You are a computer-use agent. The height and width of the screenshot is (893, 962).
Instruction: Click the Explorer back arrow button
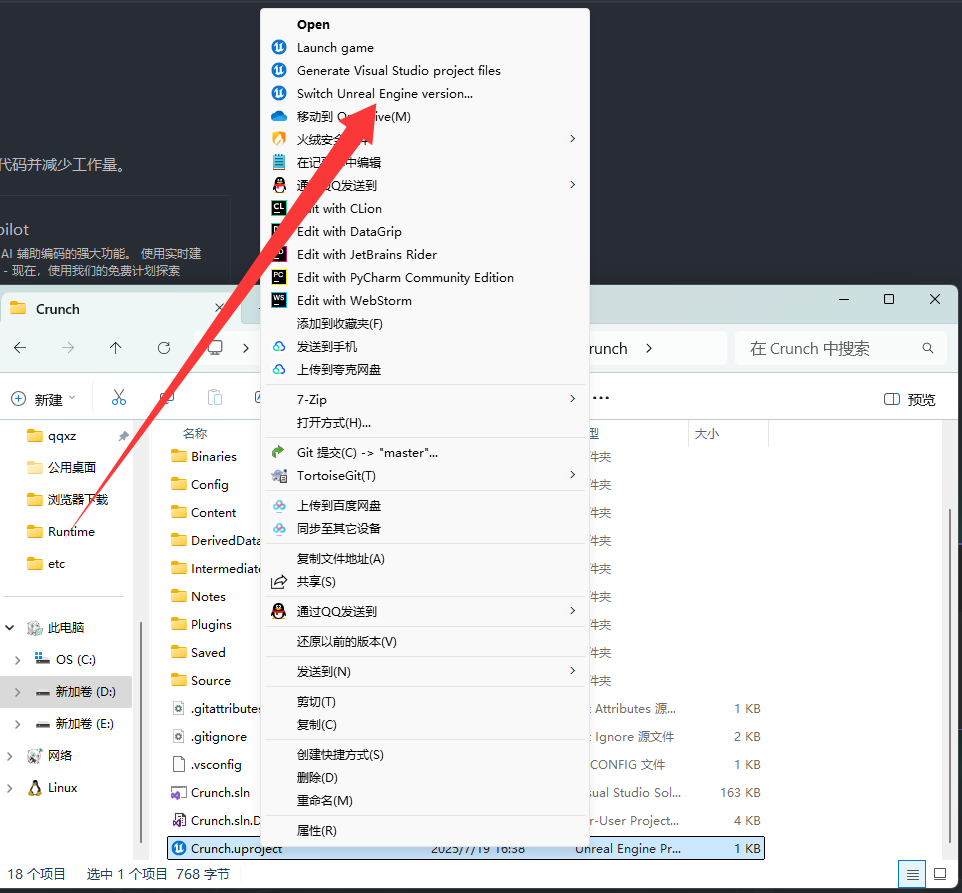(x=20, y=348)
